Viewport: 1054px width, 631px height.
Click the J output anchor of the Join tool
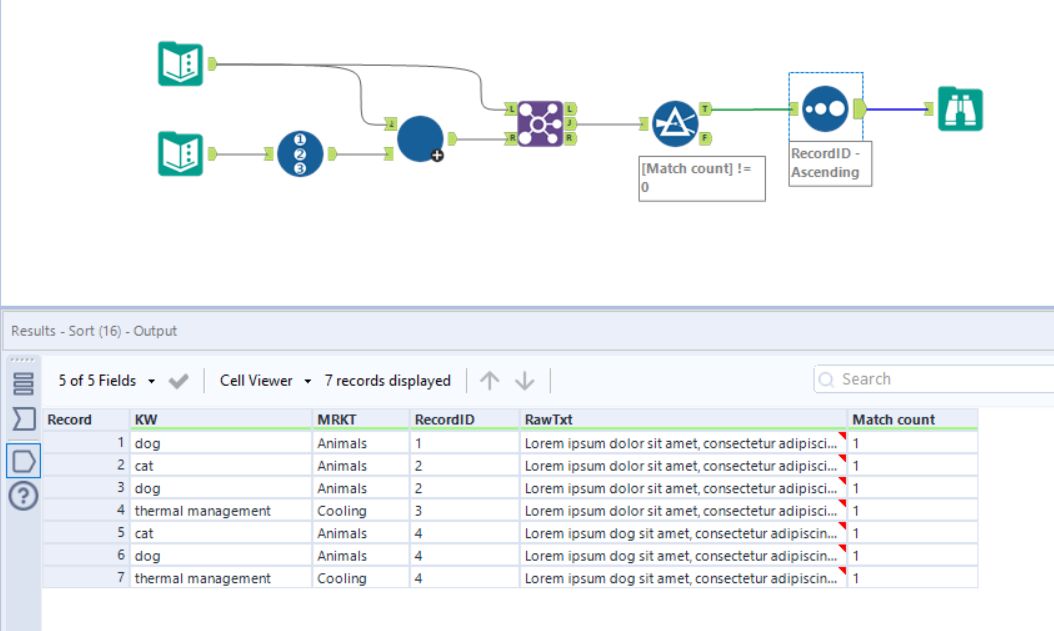pyautogui.click(x=568, y=122)
